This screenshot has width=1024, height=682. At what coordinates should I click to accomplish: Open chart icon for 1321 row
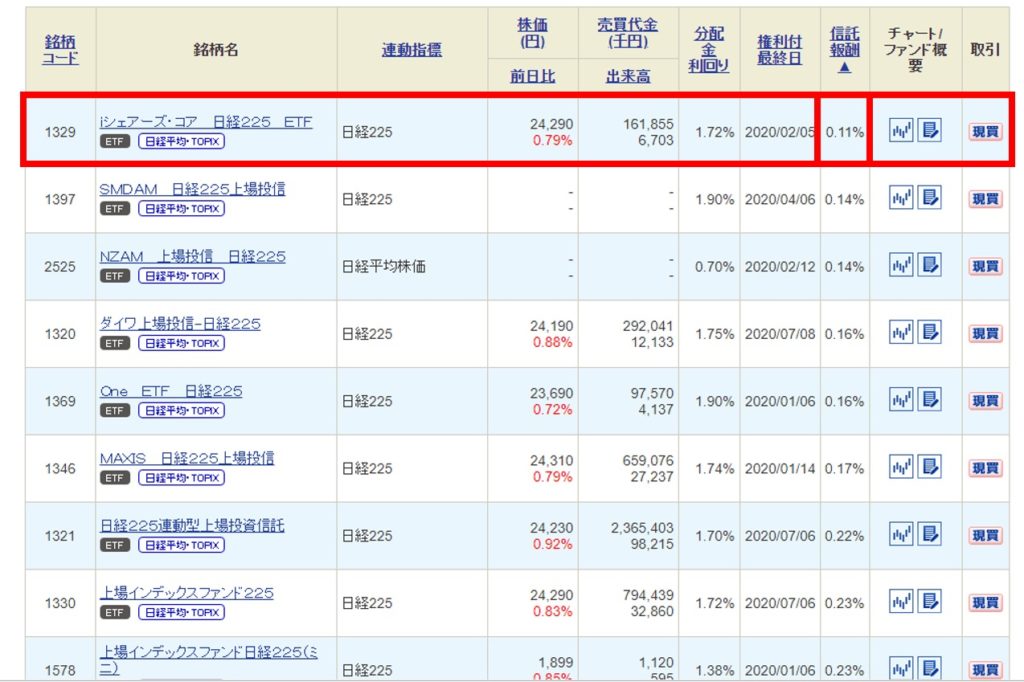pos(901,534)
